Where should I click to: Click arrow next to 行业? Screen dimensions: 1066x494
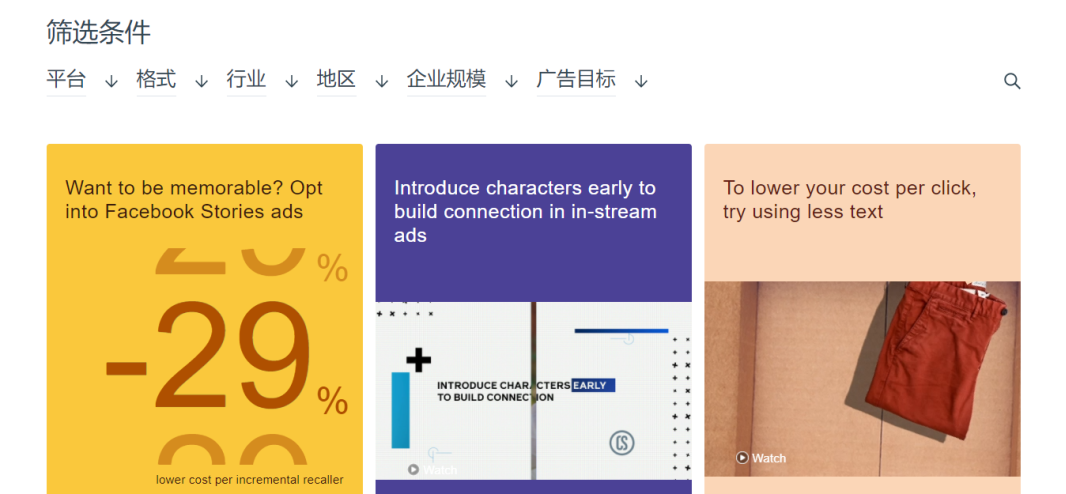292,82
